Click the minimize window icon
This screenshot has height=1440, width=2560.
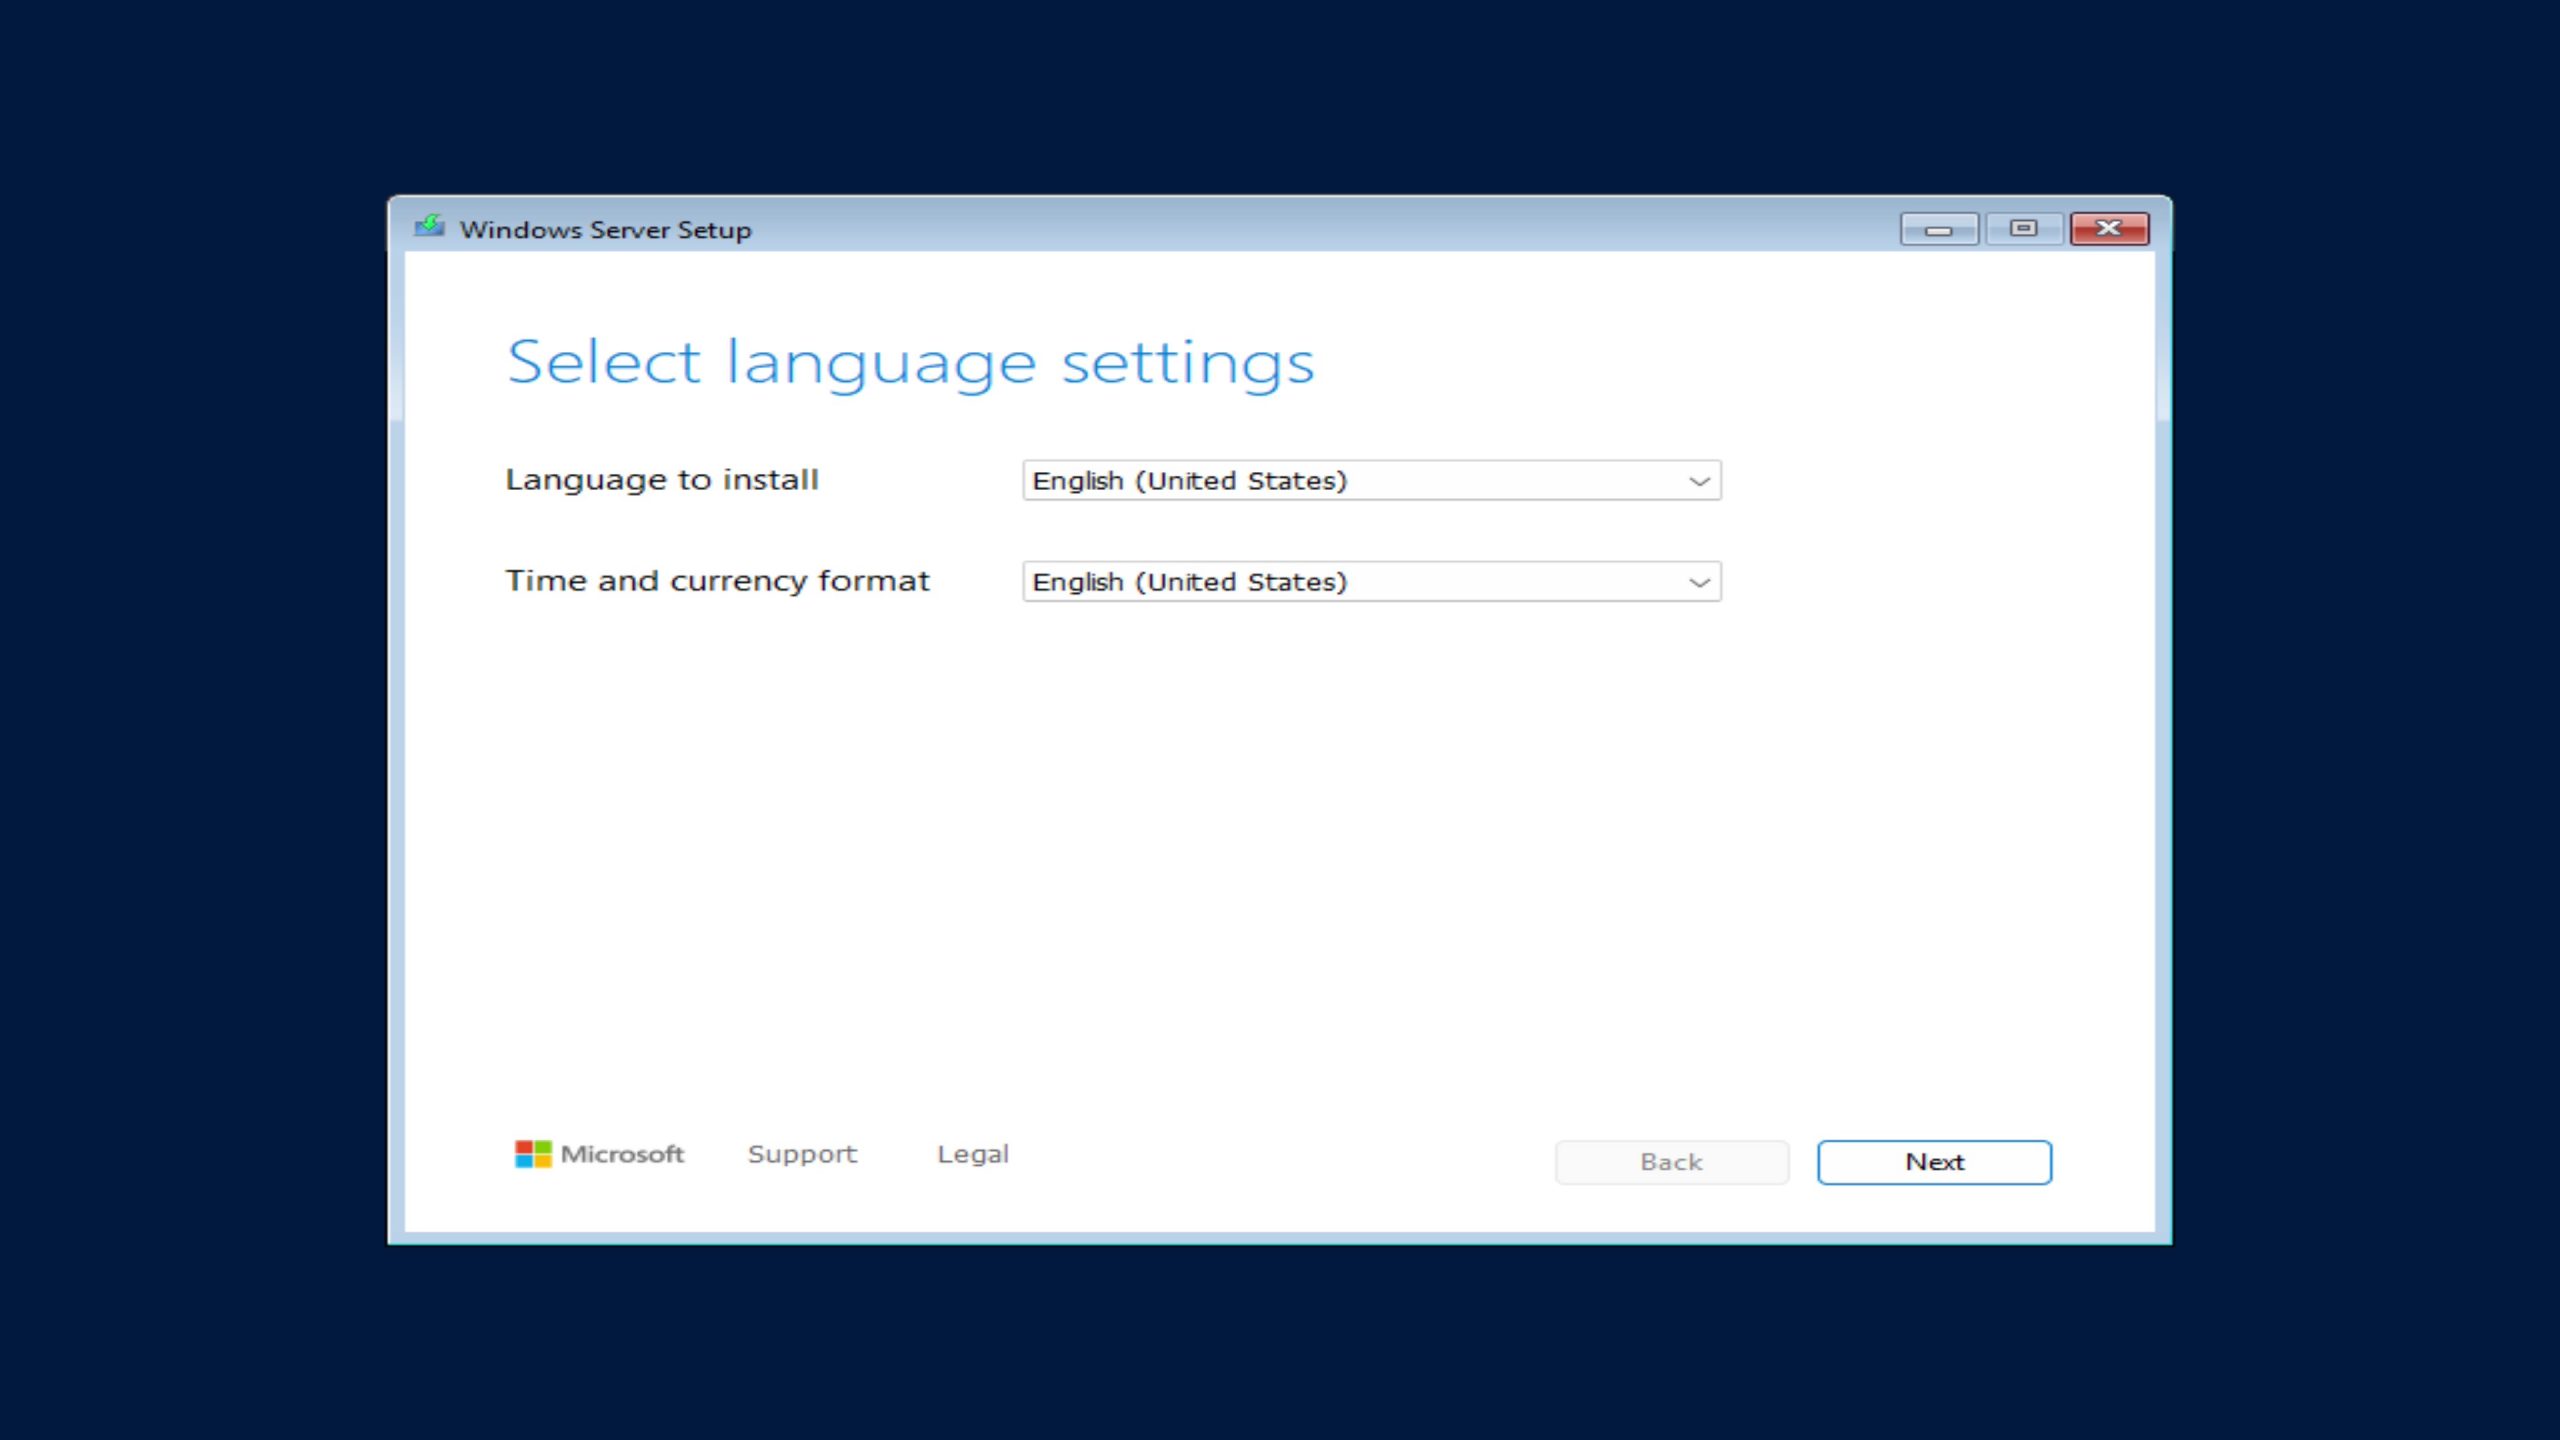(x=1939, y=228)
